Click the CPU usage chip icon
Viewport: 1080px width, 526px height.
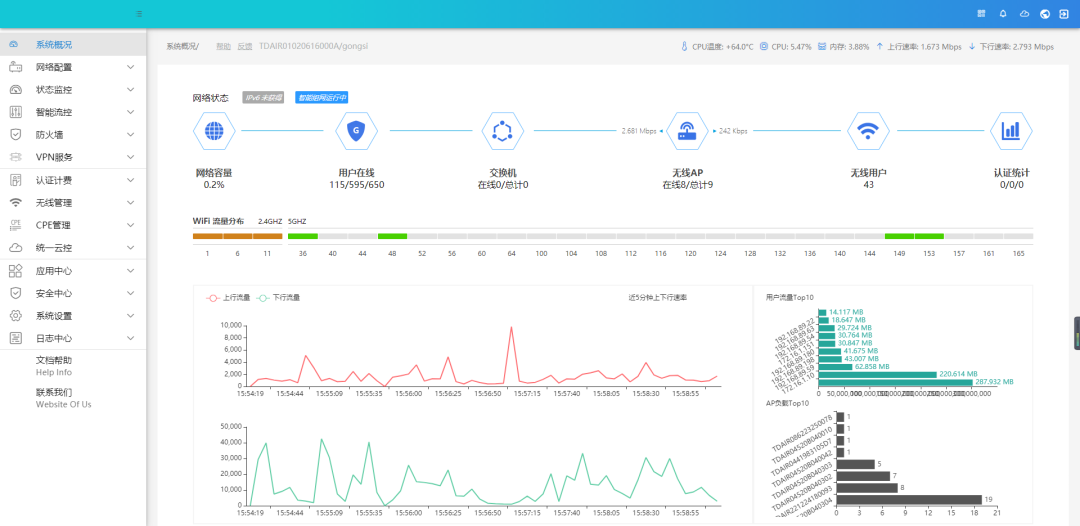click(x=763, y=47)
